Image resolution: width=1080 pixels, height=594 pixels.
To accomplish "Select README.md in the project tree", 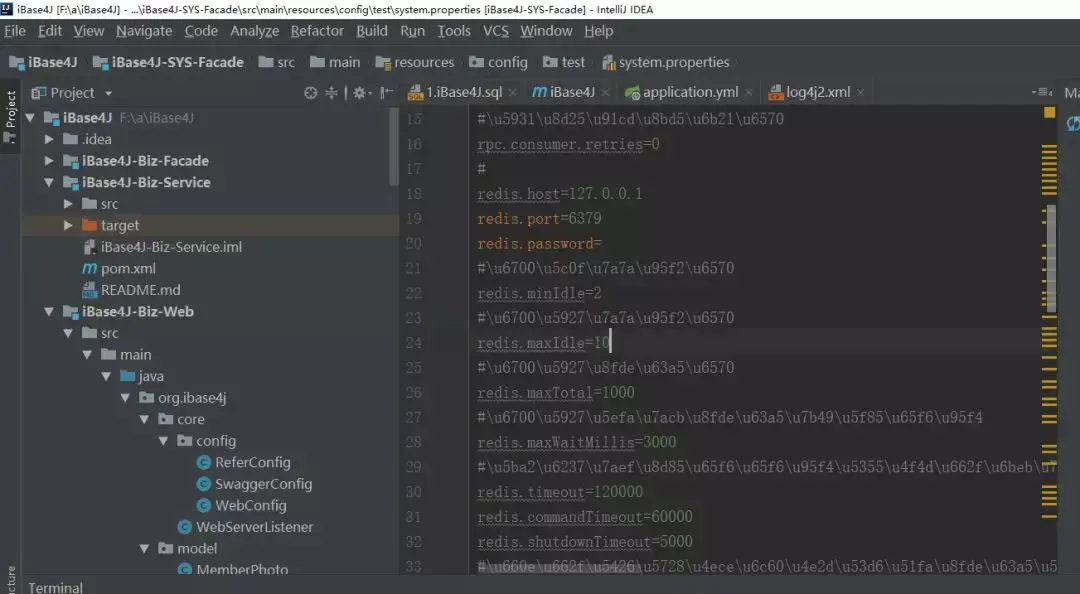I will 131,290.
